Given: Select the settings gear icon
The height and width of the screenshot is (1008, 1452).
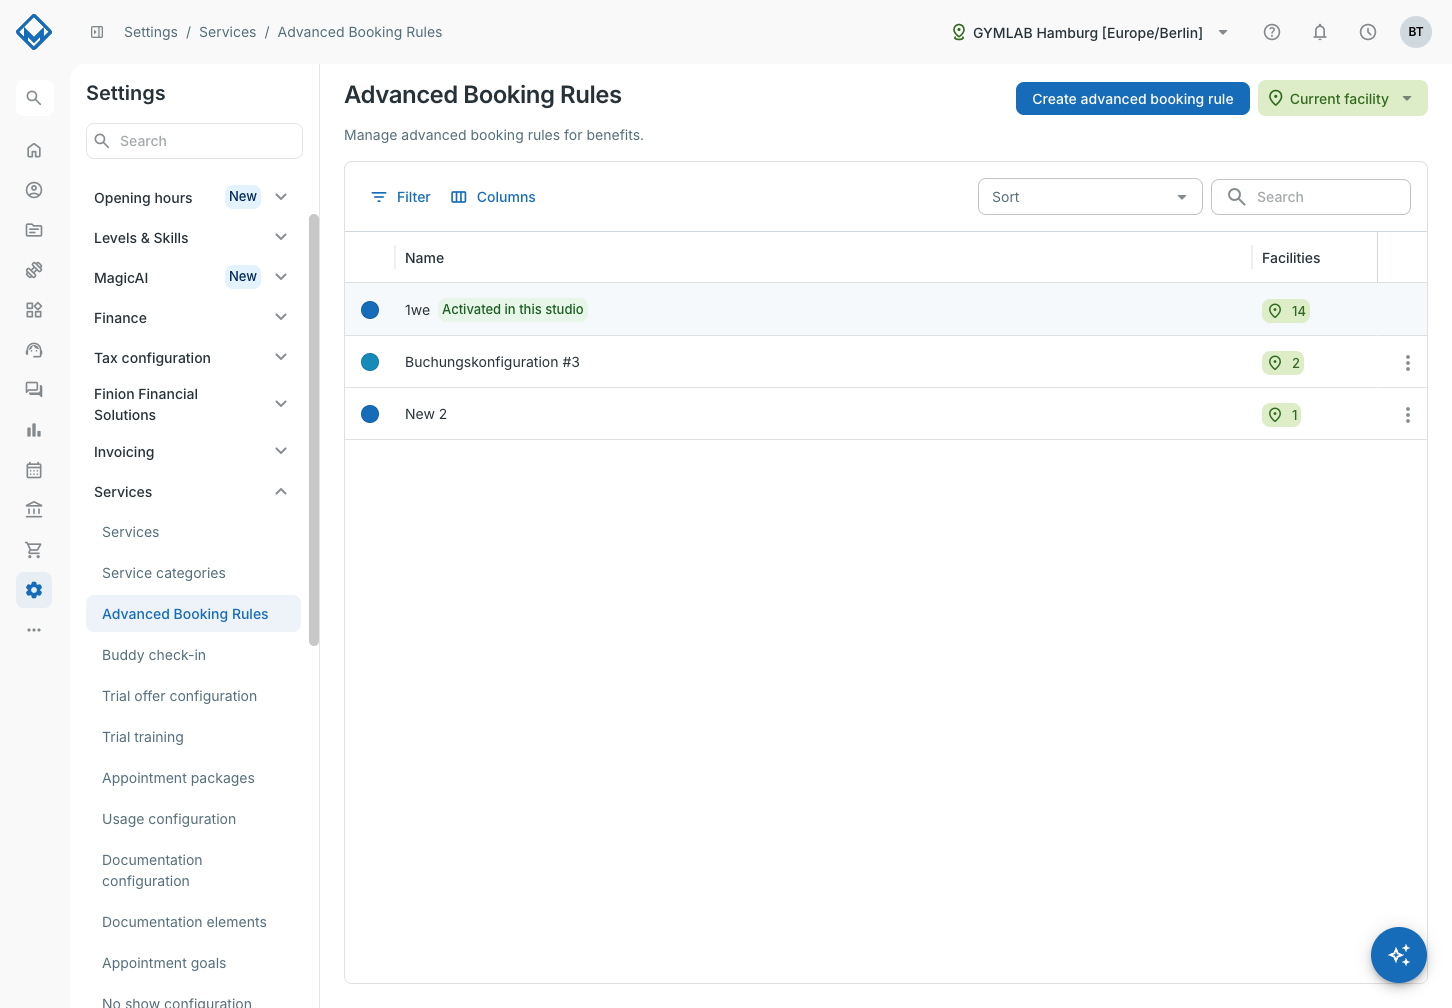Looking at the screenshot, I should (34, 590).
